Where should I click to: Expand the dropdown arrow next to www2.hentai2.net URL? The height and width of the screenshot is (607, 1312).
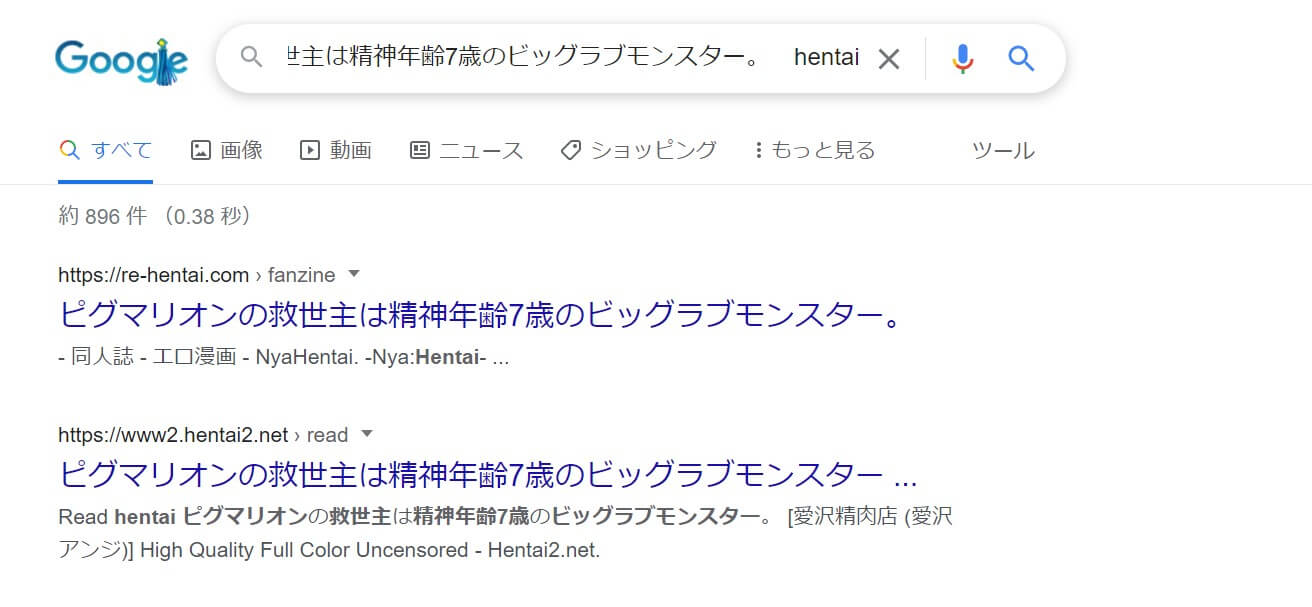[366, 434]
